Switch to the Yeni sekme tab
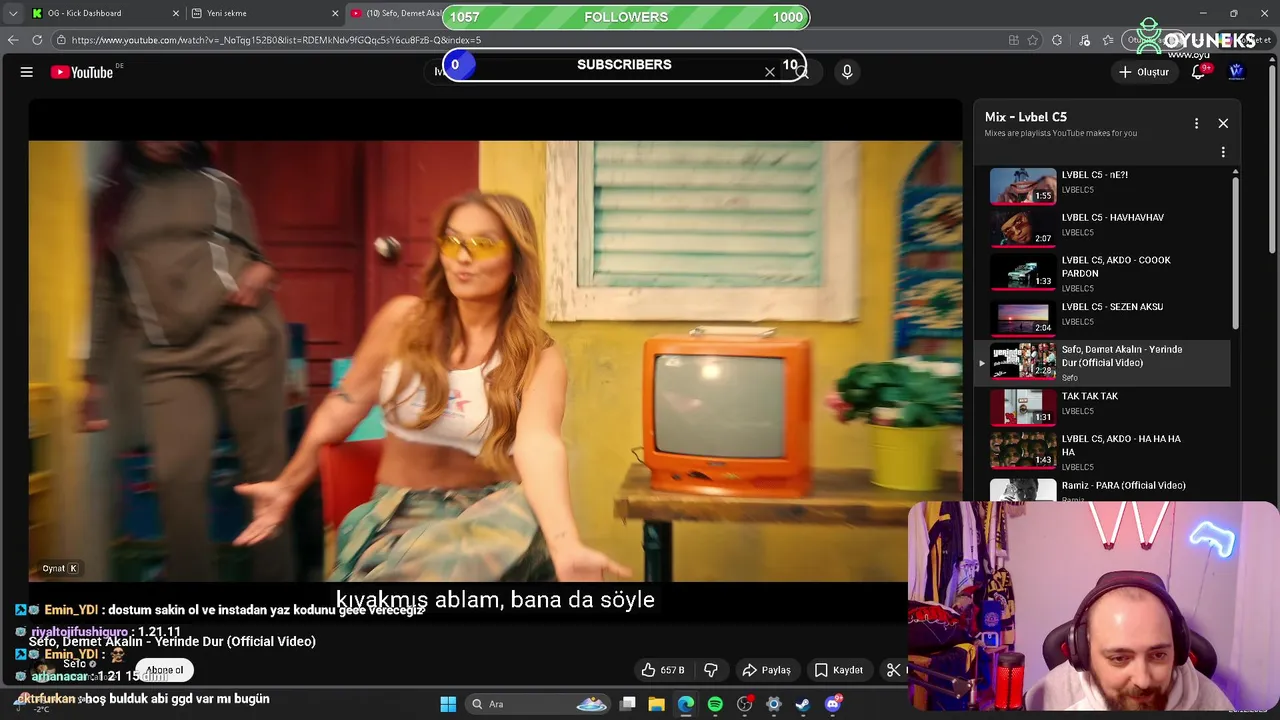Viewport: 1280px width, 720px height. 260,13
